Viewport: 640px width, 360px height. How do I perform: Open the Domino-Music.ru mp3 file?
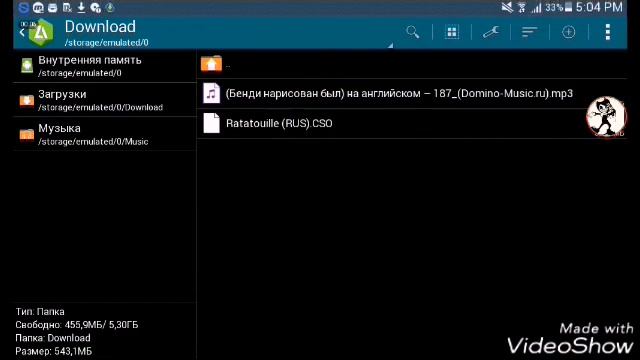coord(412,93)
